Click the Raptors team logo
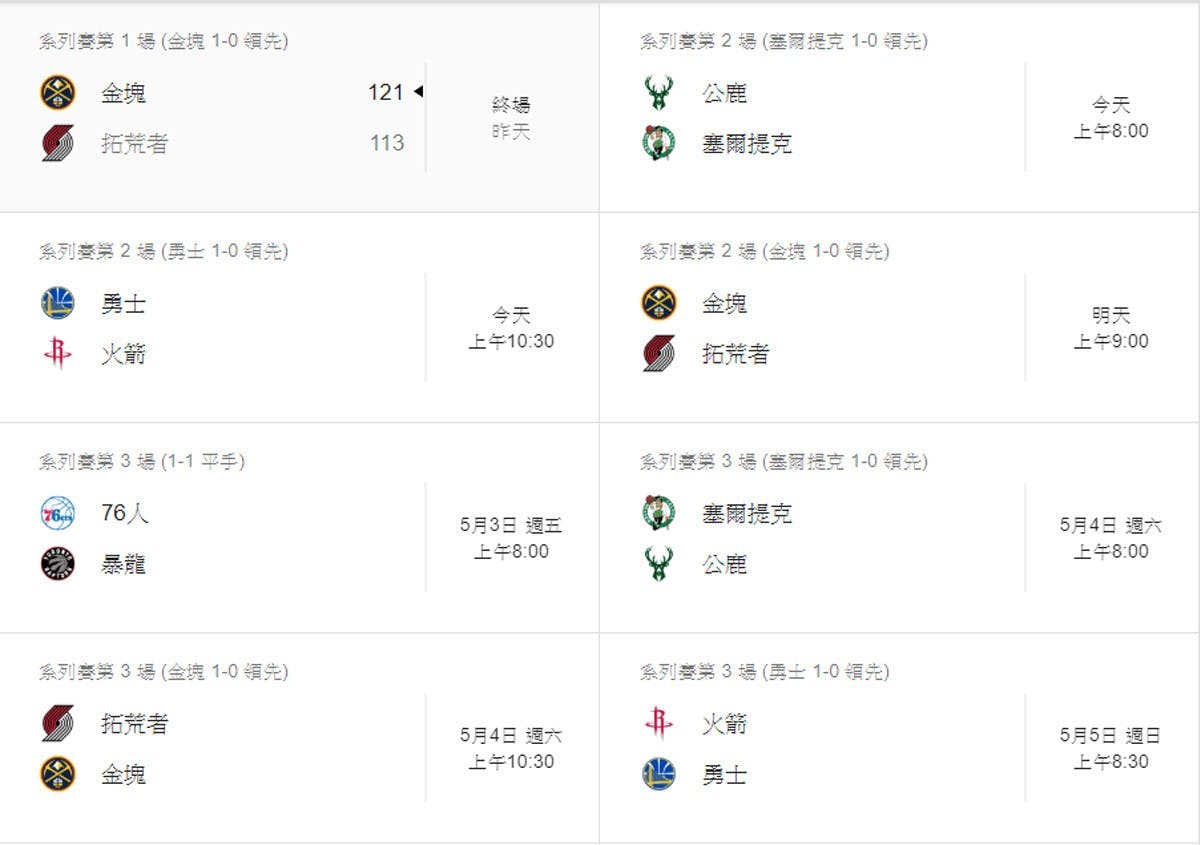1200x845 pixels. pos(58,565)
